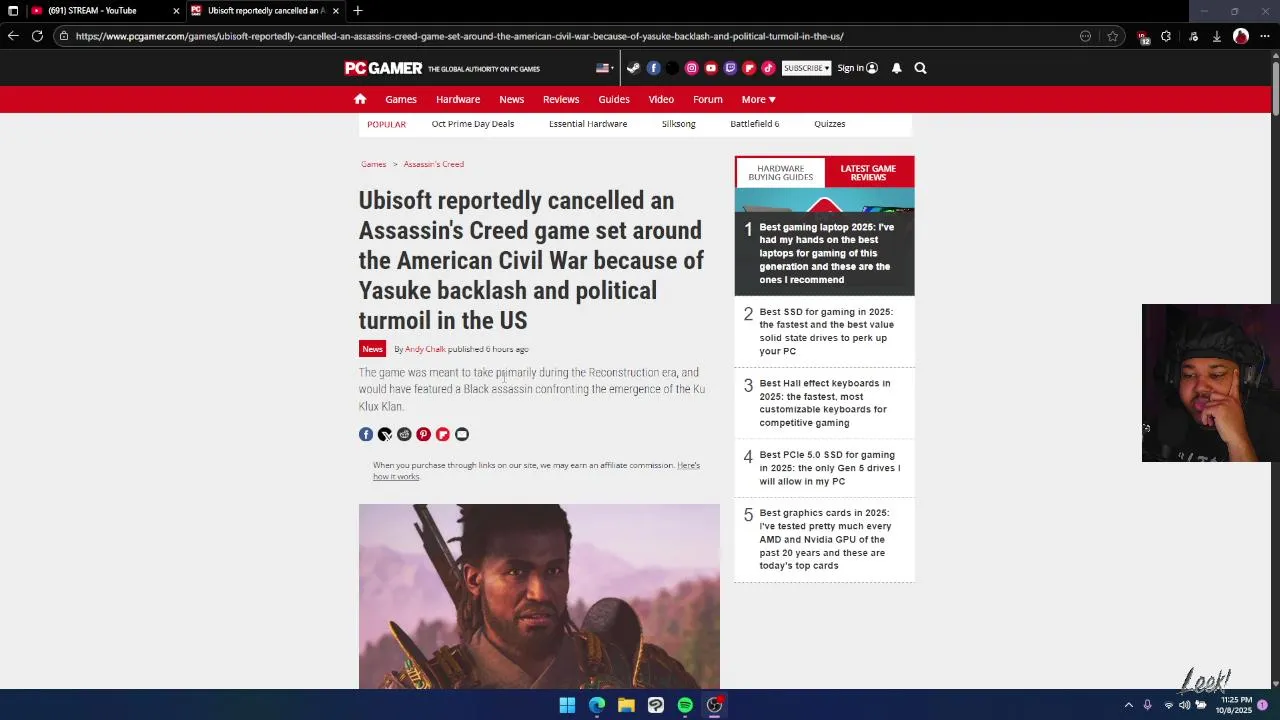Click the browser back arrow

(13, 36)
